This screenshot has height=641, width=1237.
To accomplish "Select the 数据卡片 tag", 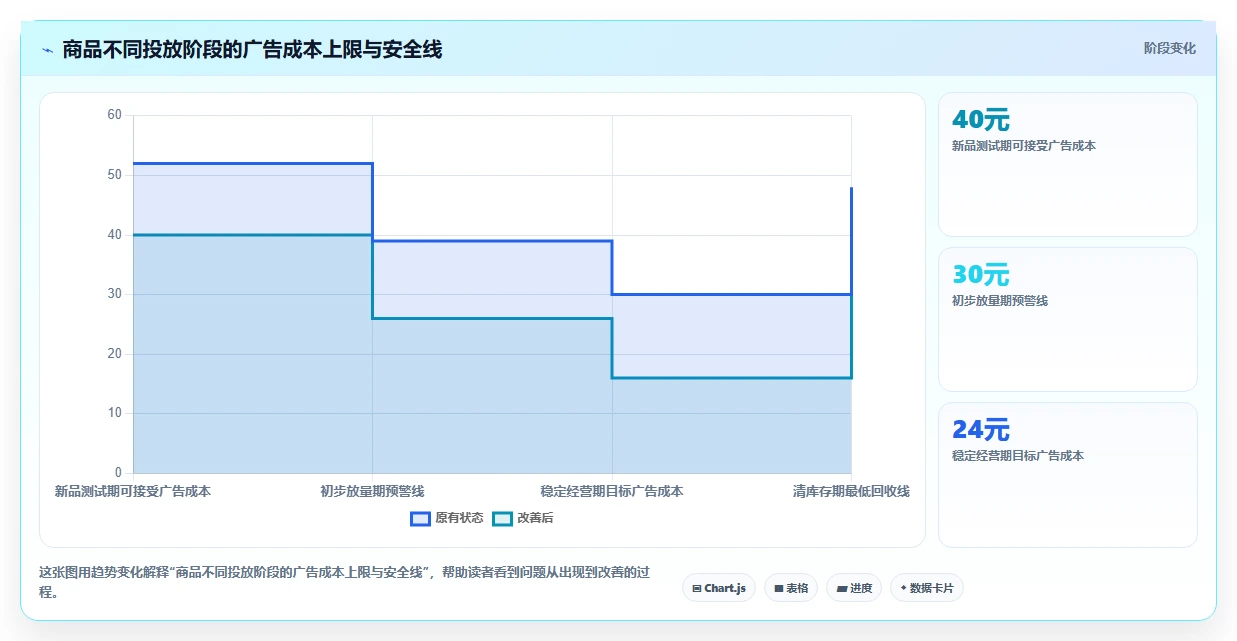I will coord(927,588).
